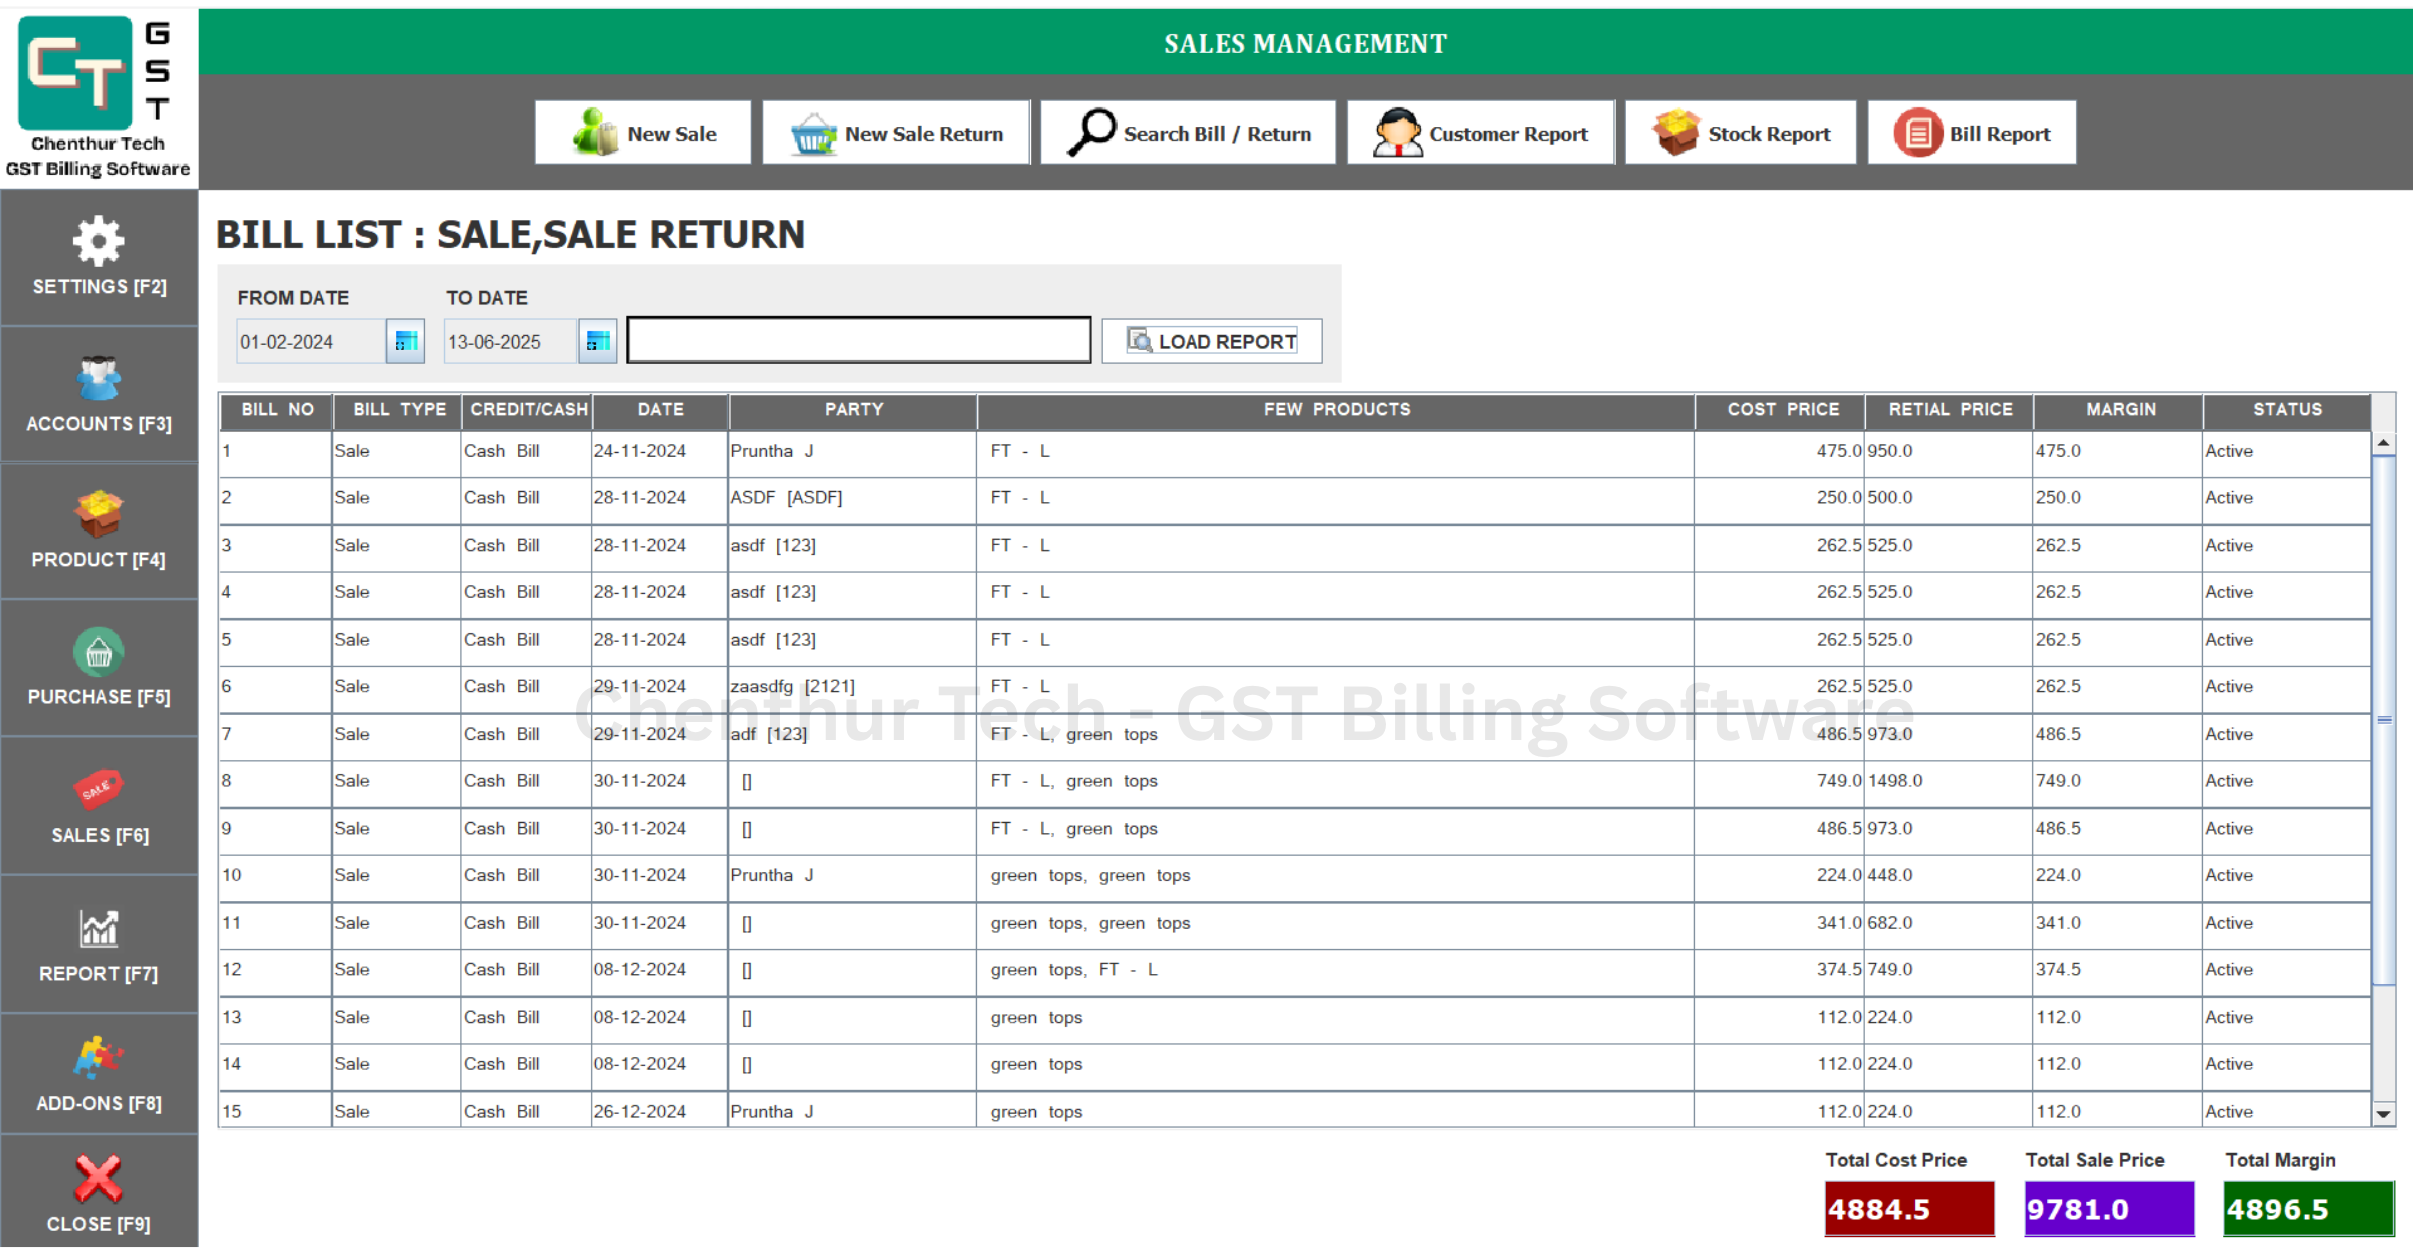
Task: Open the To Date calendar picker
Action: (597, 341)
